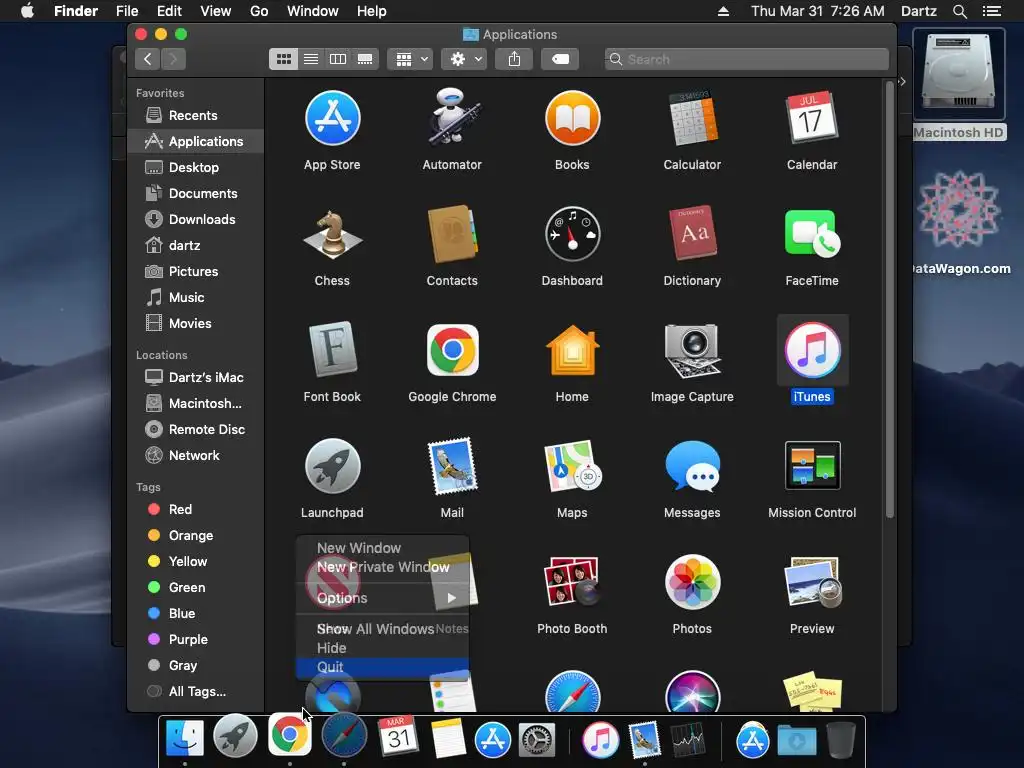Select the Home app icon
This screenshot has height=768, width=1024.
572,350
